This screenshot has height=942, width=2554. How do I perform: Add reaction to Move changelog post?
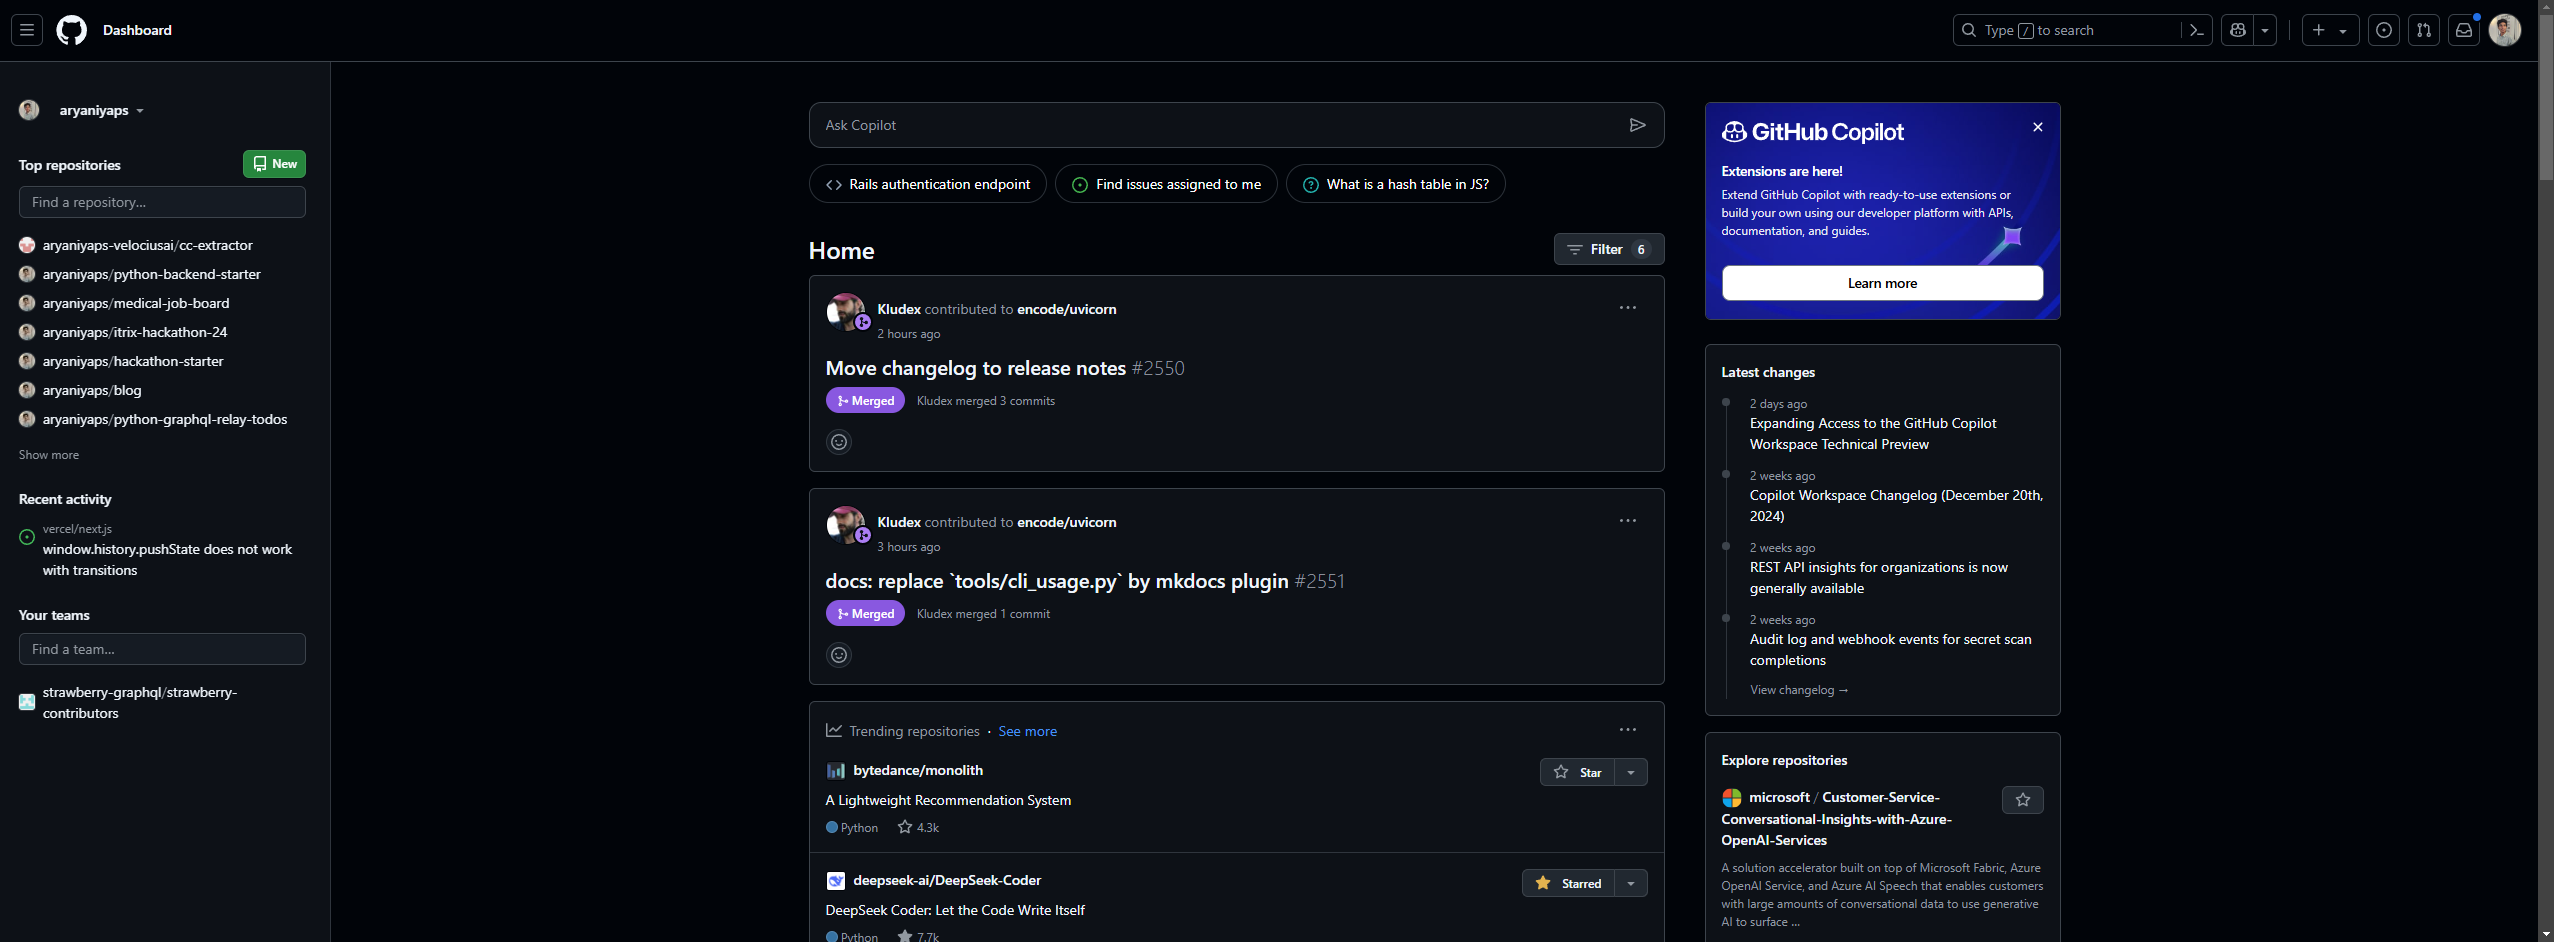pyautogui.click(x=839, y=442)
